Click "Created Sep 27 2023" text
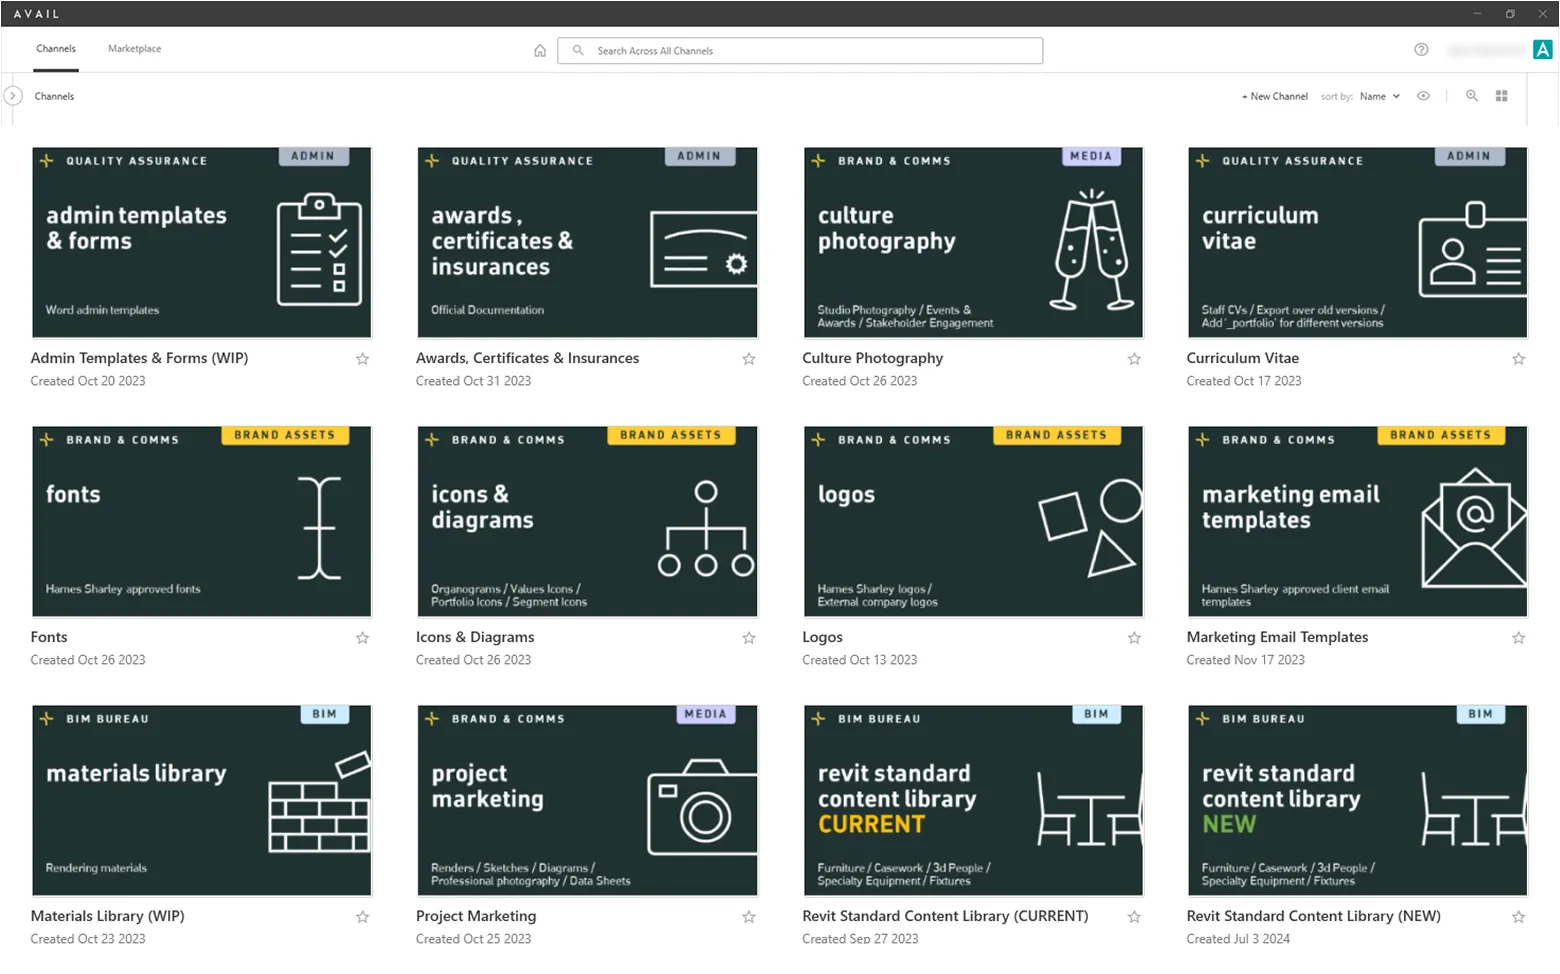 pyautogui.click(x=860, y=939)
